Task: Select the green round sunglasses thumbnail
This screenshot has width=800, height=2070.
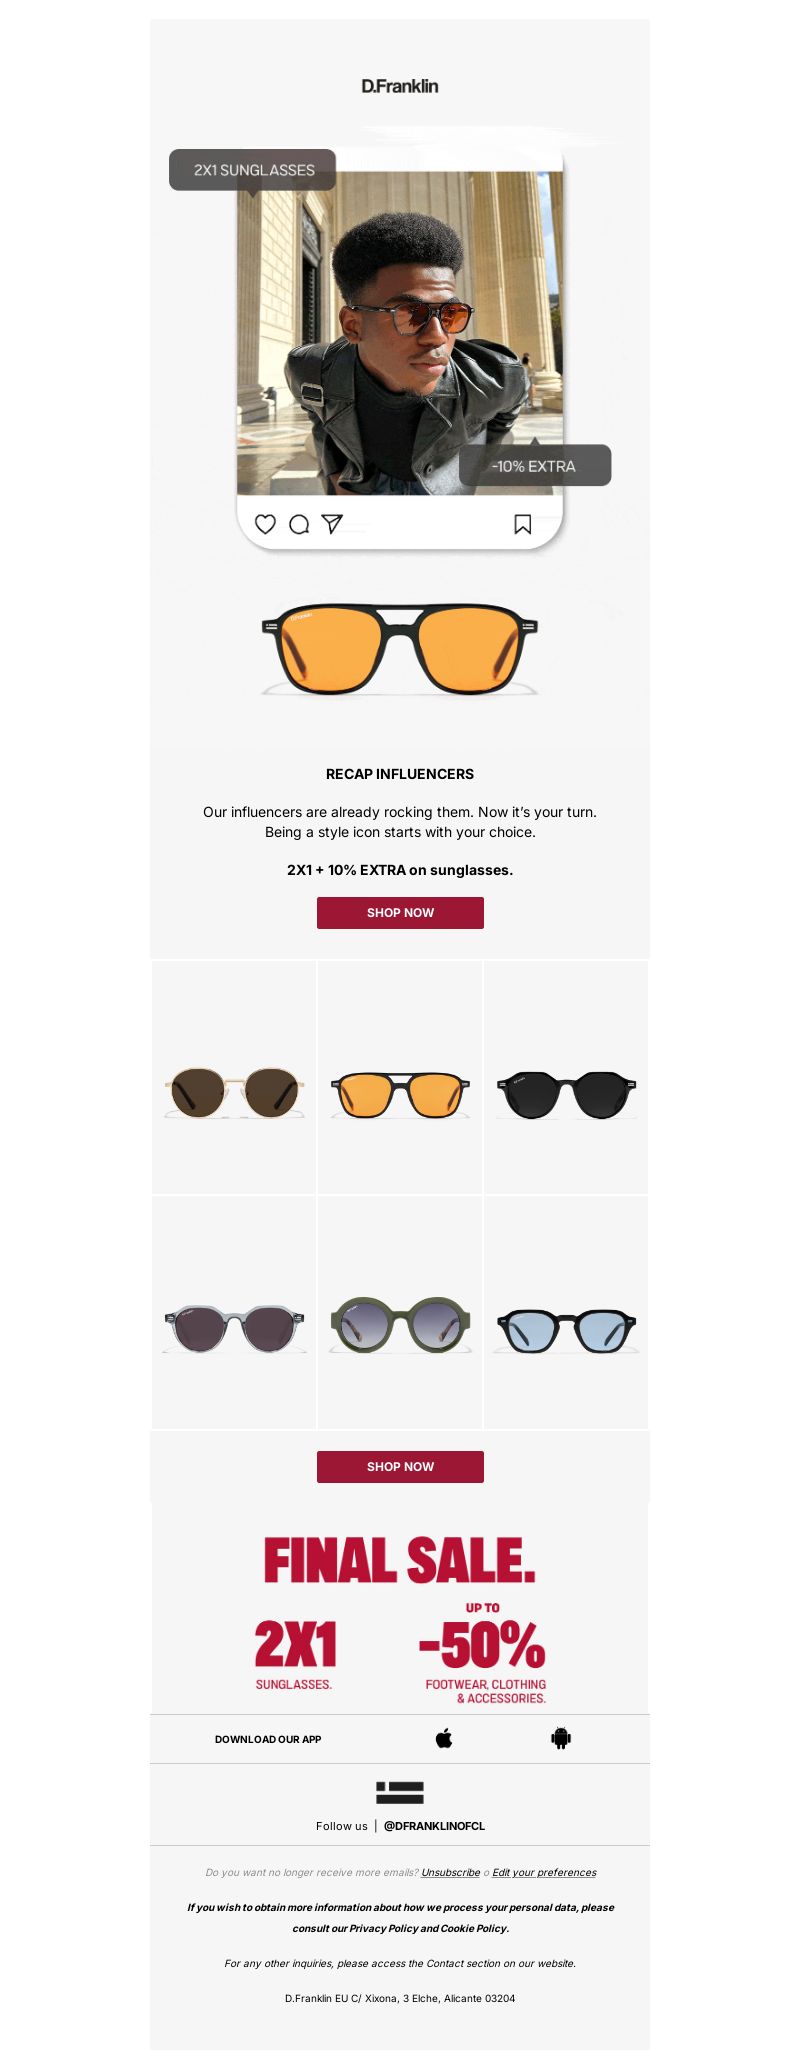Action: 400,1313
